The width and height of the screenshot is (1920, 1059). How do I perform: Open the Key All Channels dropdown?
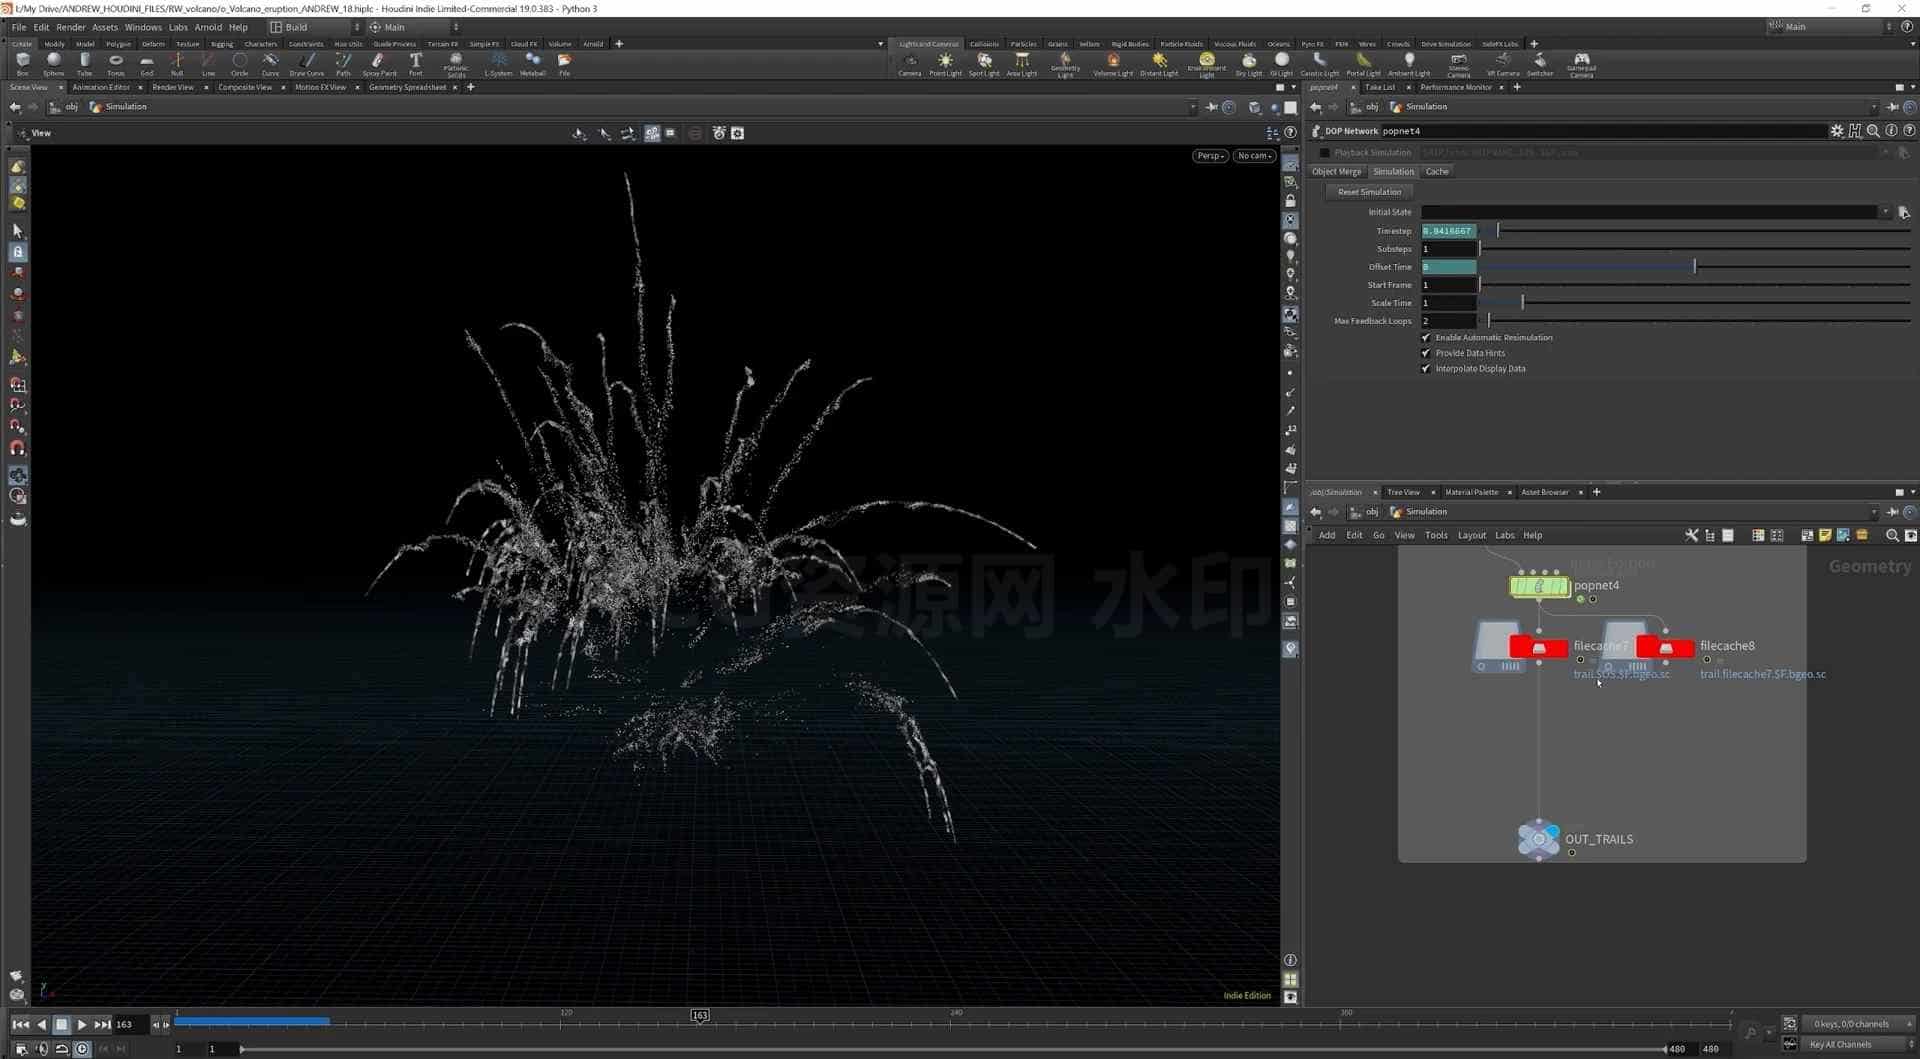1858,1045
